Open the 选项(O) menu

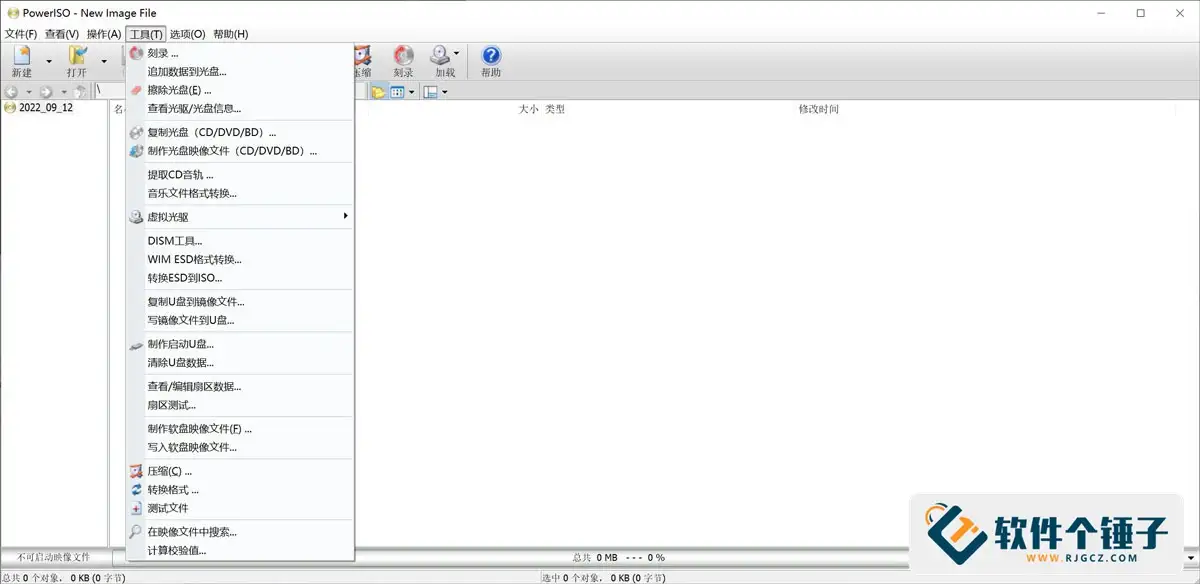(187, 34)
